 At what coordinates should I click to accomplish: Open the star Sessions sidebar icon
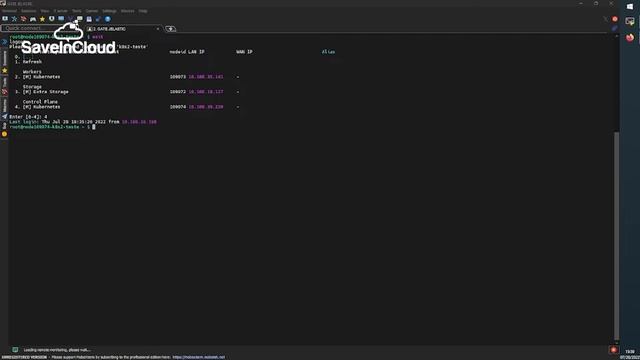click(4, 71)
